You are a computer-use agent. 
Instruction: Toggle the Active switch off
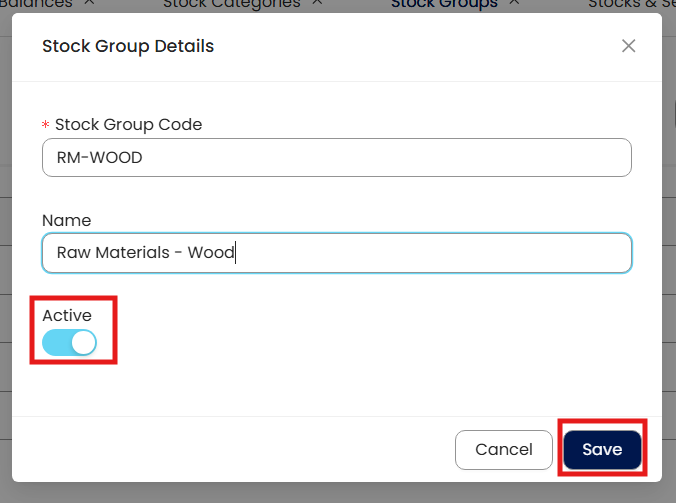(69, 343)
